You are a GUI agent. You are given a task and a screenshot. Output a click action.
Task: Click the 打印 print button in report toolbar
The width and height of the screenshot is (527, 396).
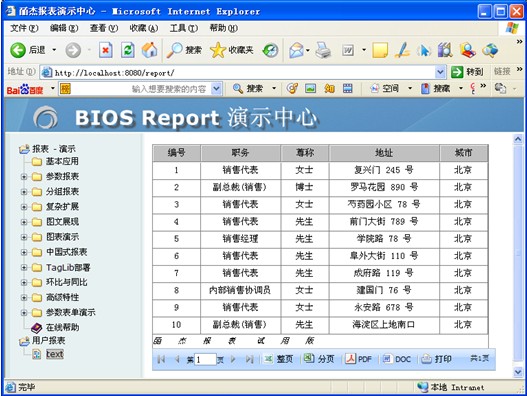click(x=437, y=359)
